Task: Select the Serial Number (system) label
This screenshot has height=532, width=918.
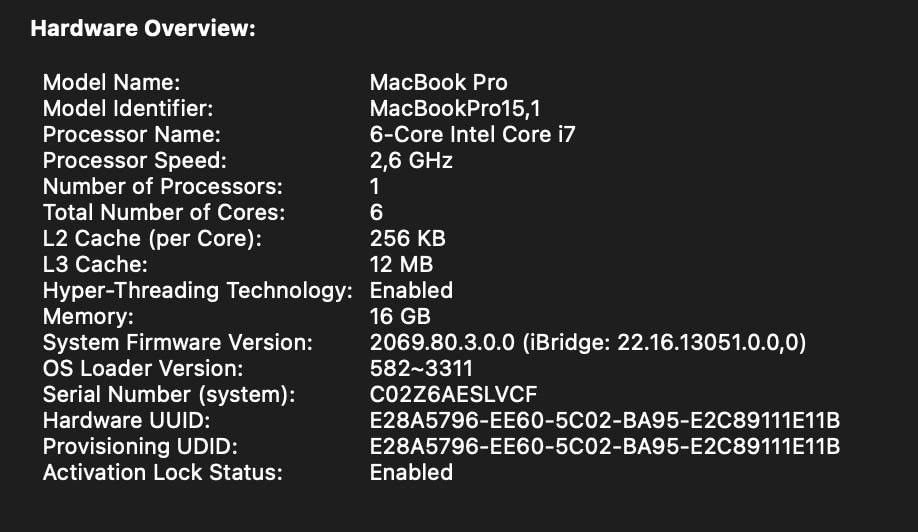Action: click(x=169, y=394)
